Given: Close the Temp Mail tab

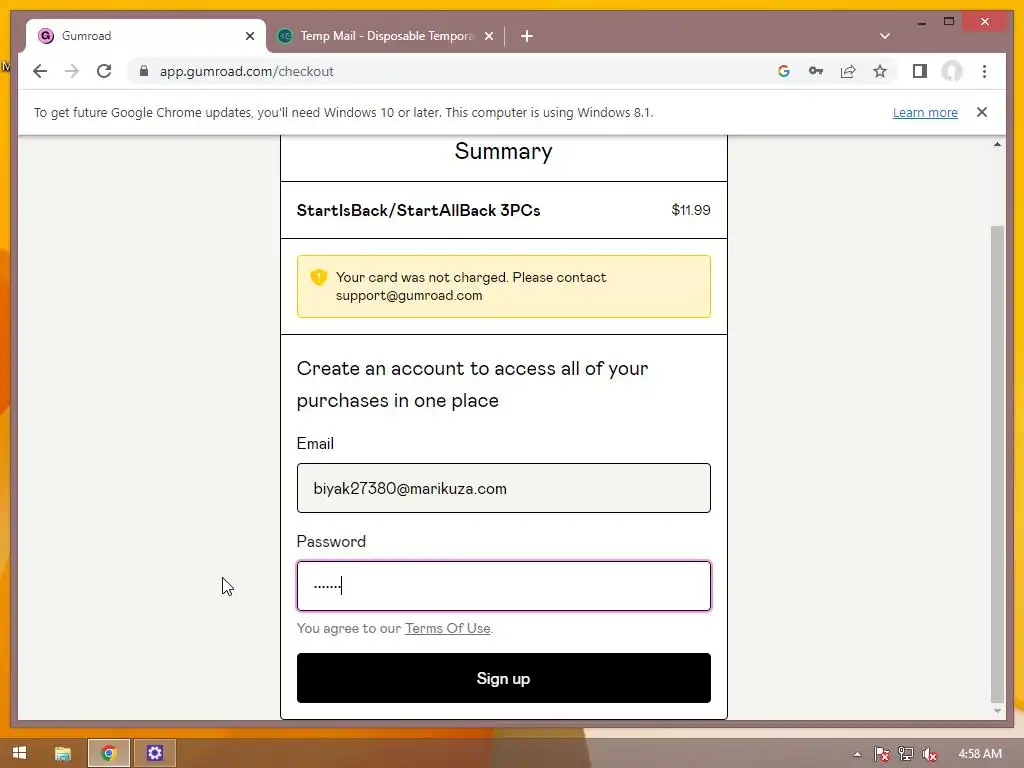Looking at the screenshot, I should point(488,36).
